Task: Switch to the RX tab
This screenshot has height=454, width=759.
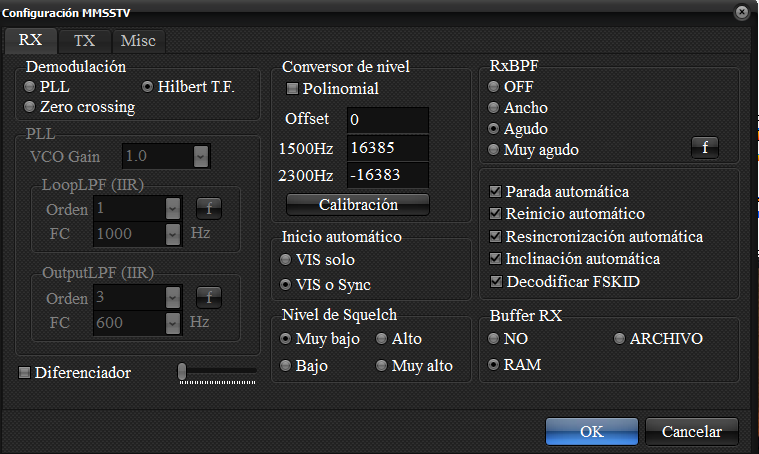Action: click(30, 40)
